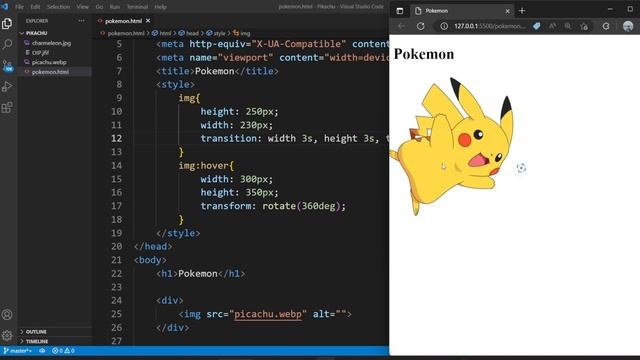Click head in the breadcrumb
Screen dimensions: 640x360
click(x=192, y=33)
